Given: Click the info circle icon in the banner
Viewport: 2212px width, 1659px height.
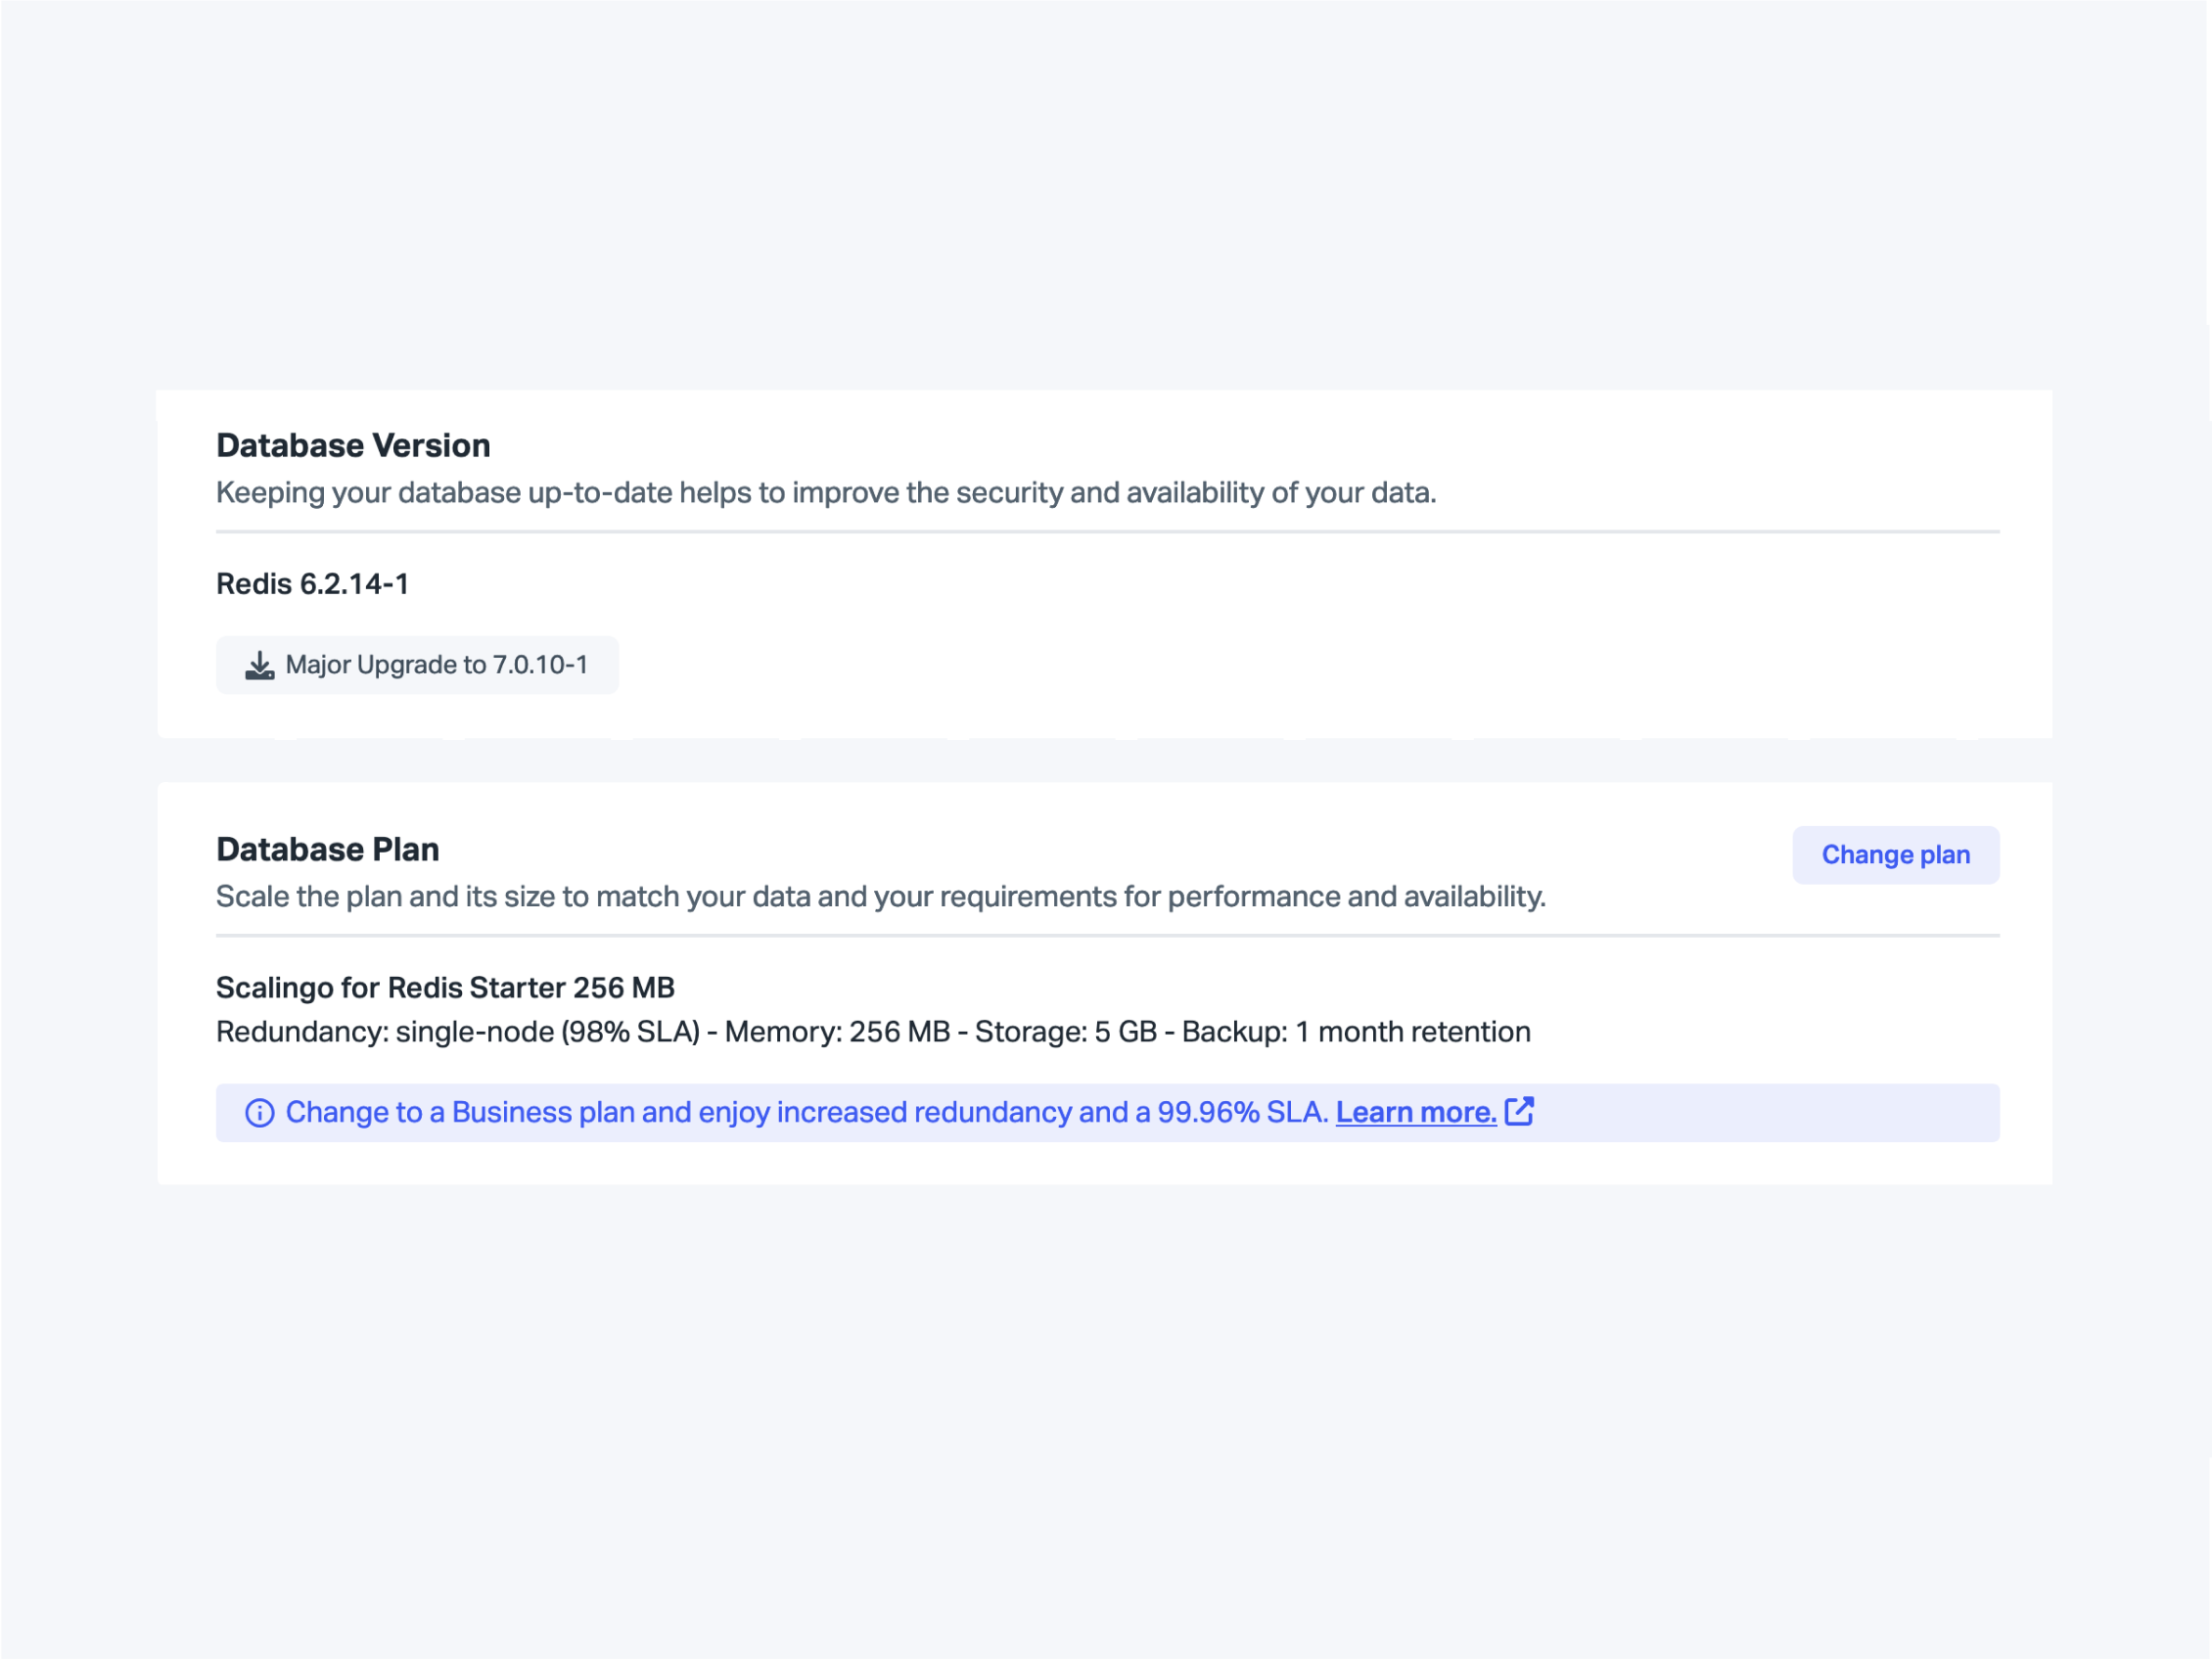Looking at the screenshot, I should [259, 1112].
